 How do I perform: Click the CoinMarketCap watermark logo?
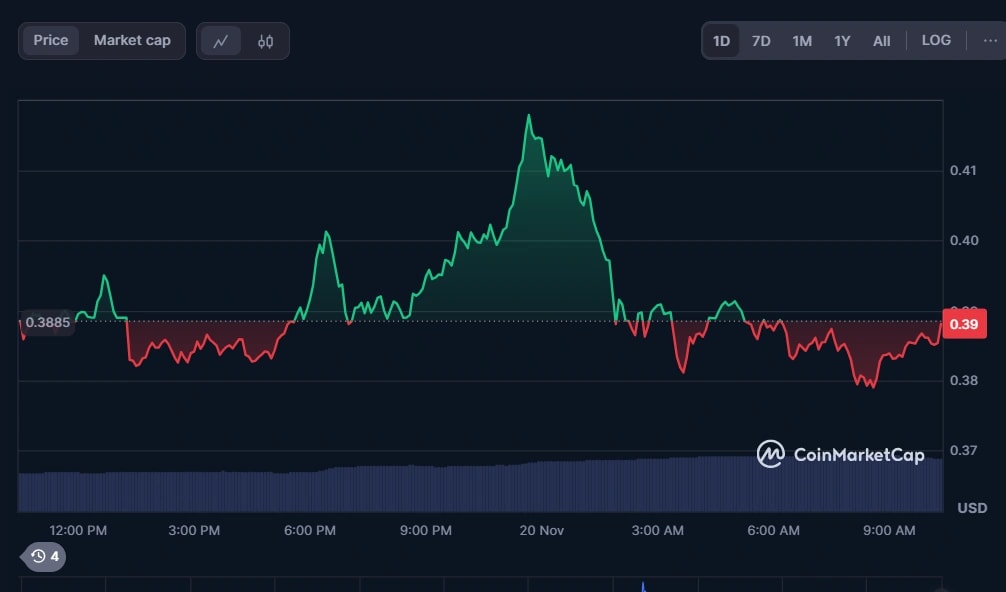770,453
